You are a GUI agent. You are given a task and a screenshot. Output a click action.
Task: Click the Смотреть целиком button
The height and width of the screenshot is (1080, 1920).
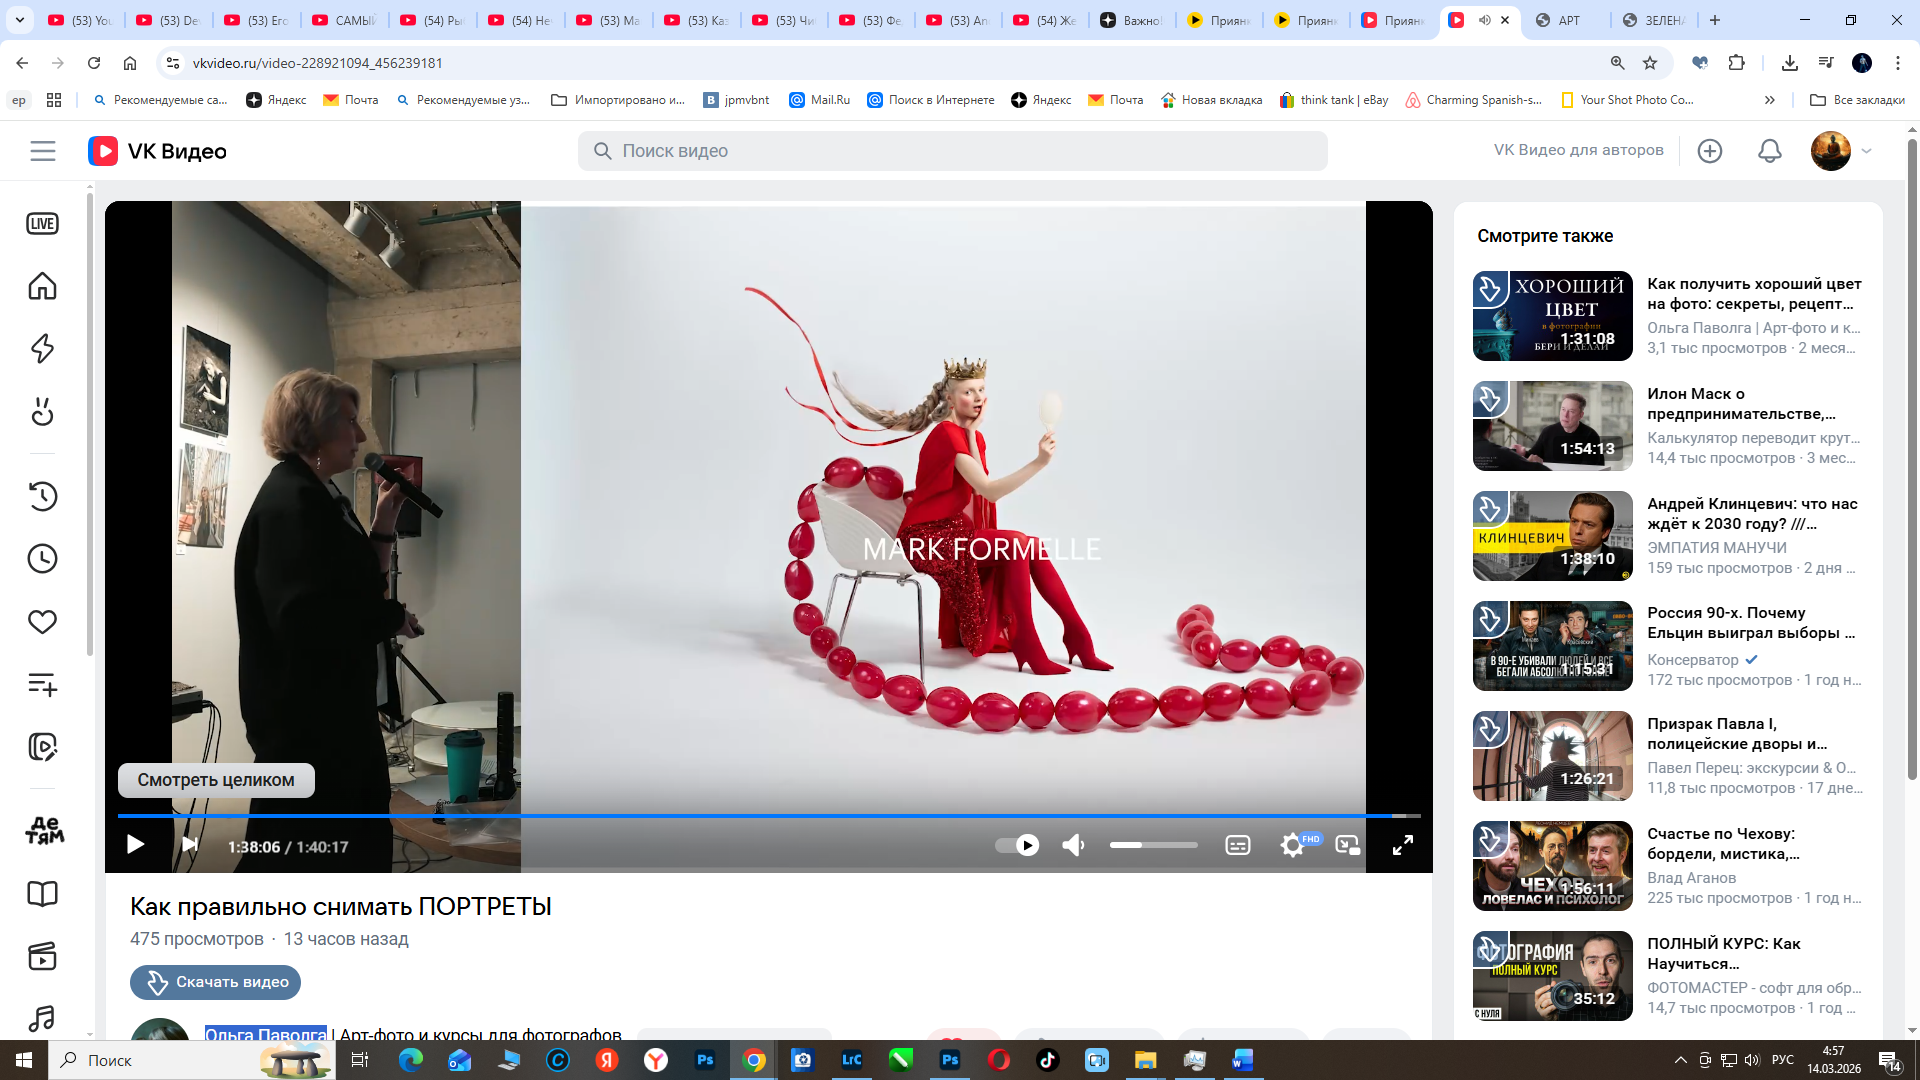point(216,780)
